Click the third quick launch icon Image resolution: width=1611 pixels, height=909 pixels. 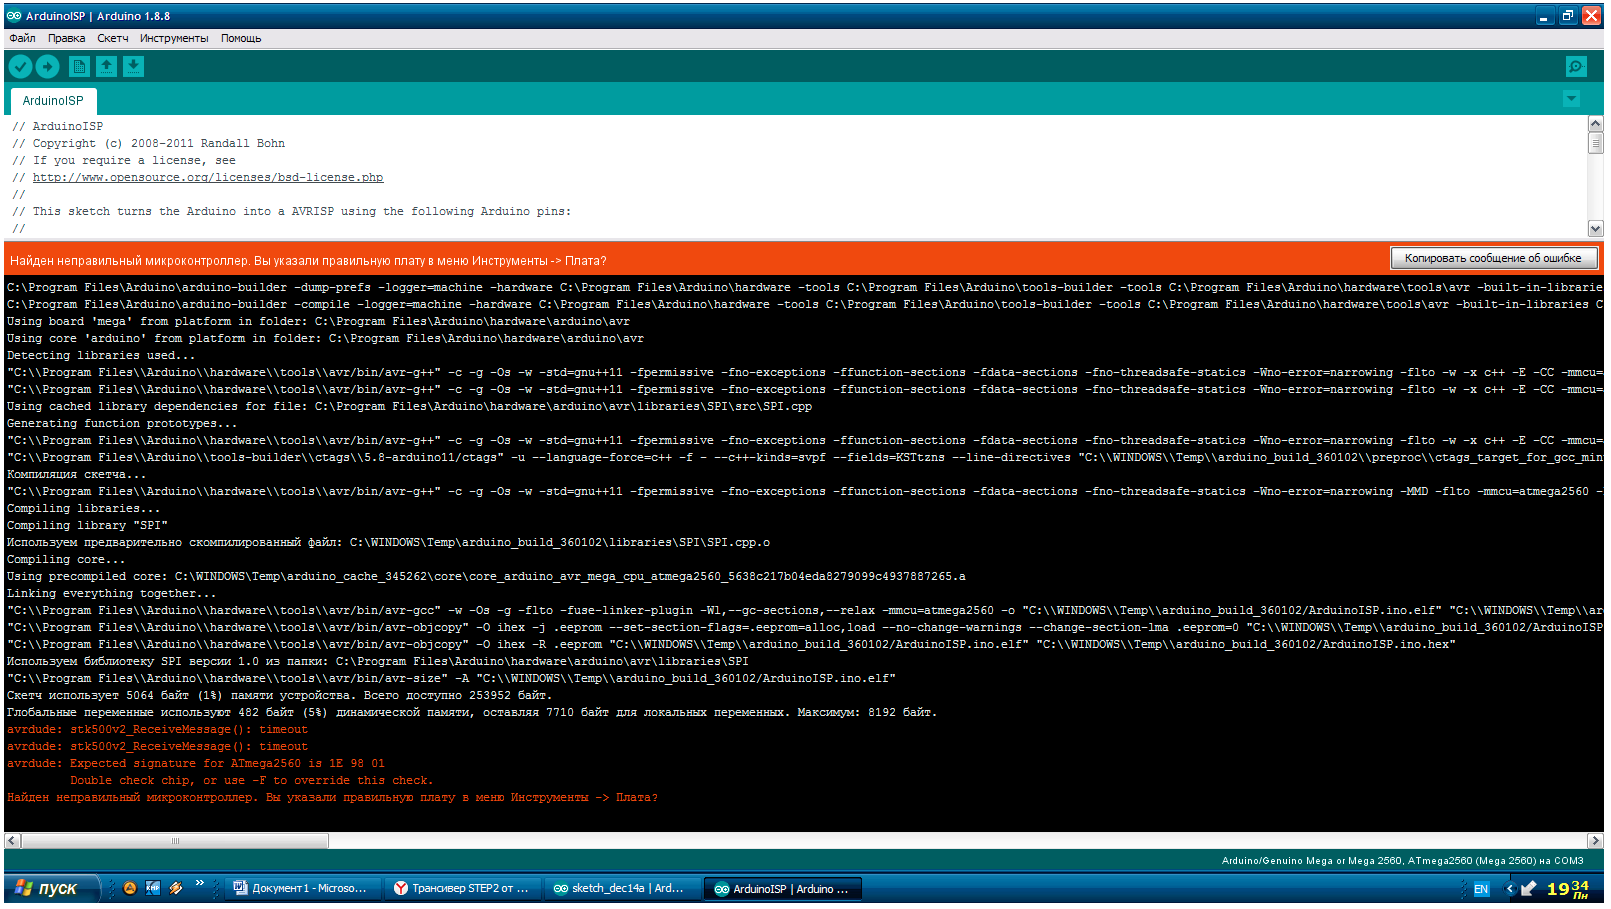click(x=176, y=888)
